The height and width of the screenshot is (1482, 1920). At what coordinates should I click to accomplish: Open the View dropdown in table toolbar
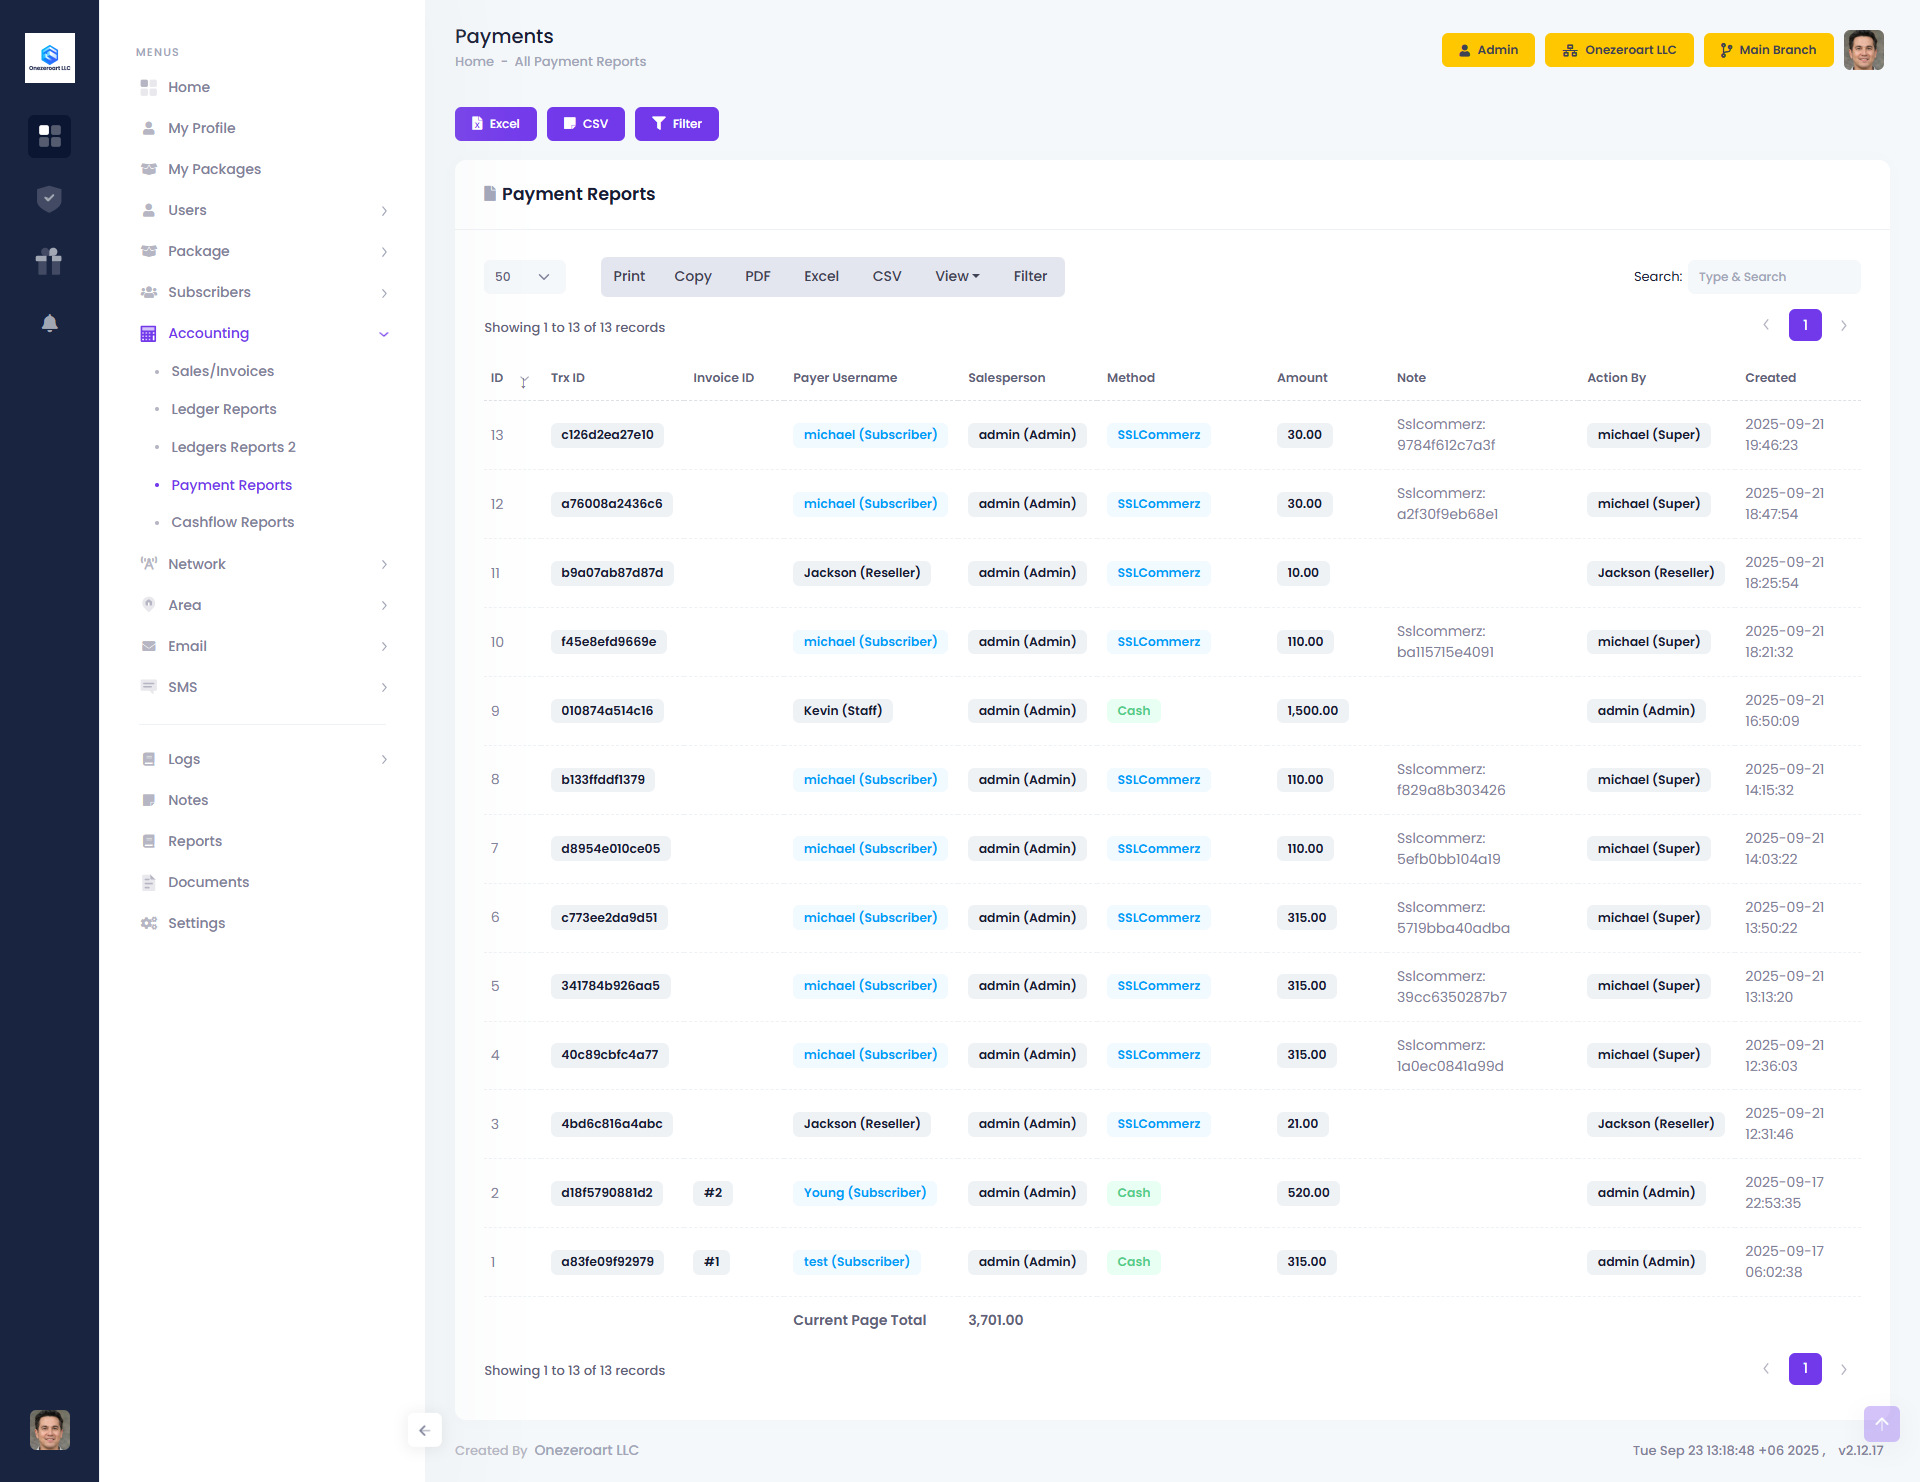pyautogui.click(x=956, y=277)
